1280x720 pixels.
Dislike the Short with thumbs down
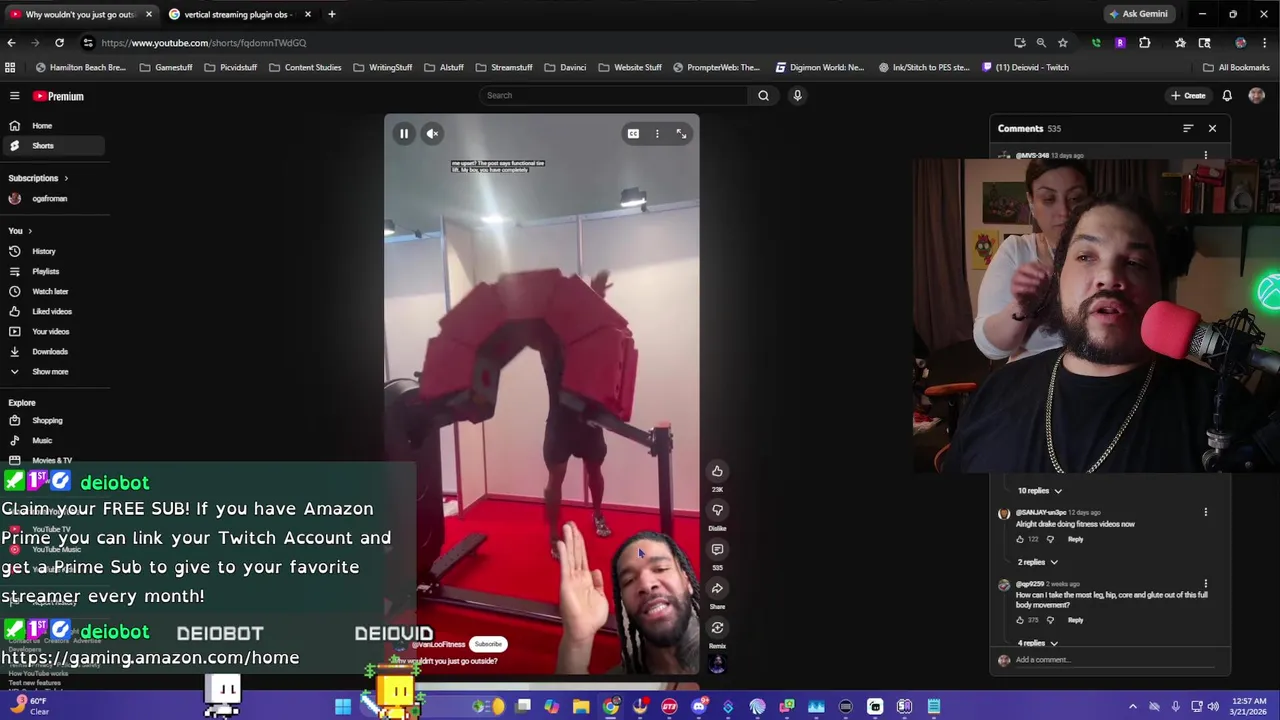tap(717, 510)
